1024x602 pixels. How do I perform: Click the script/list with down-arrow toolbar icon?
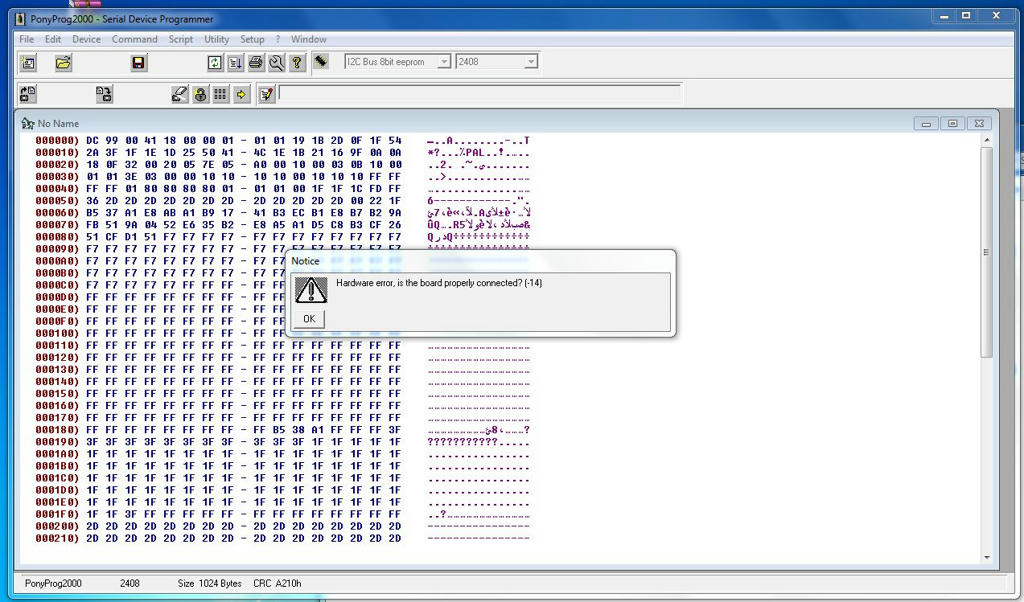click(235, 63)
